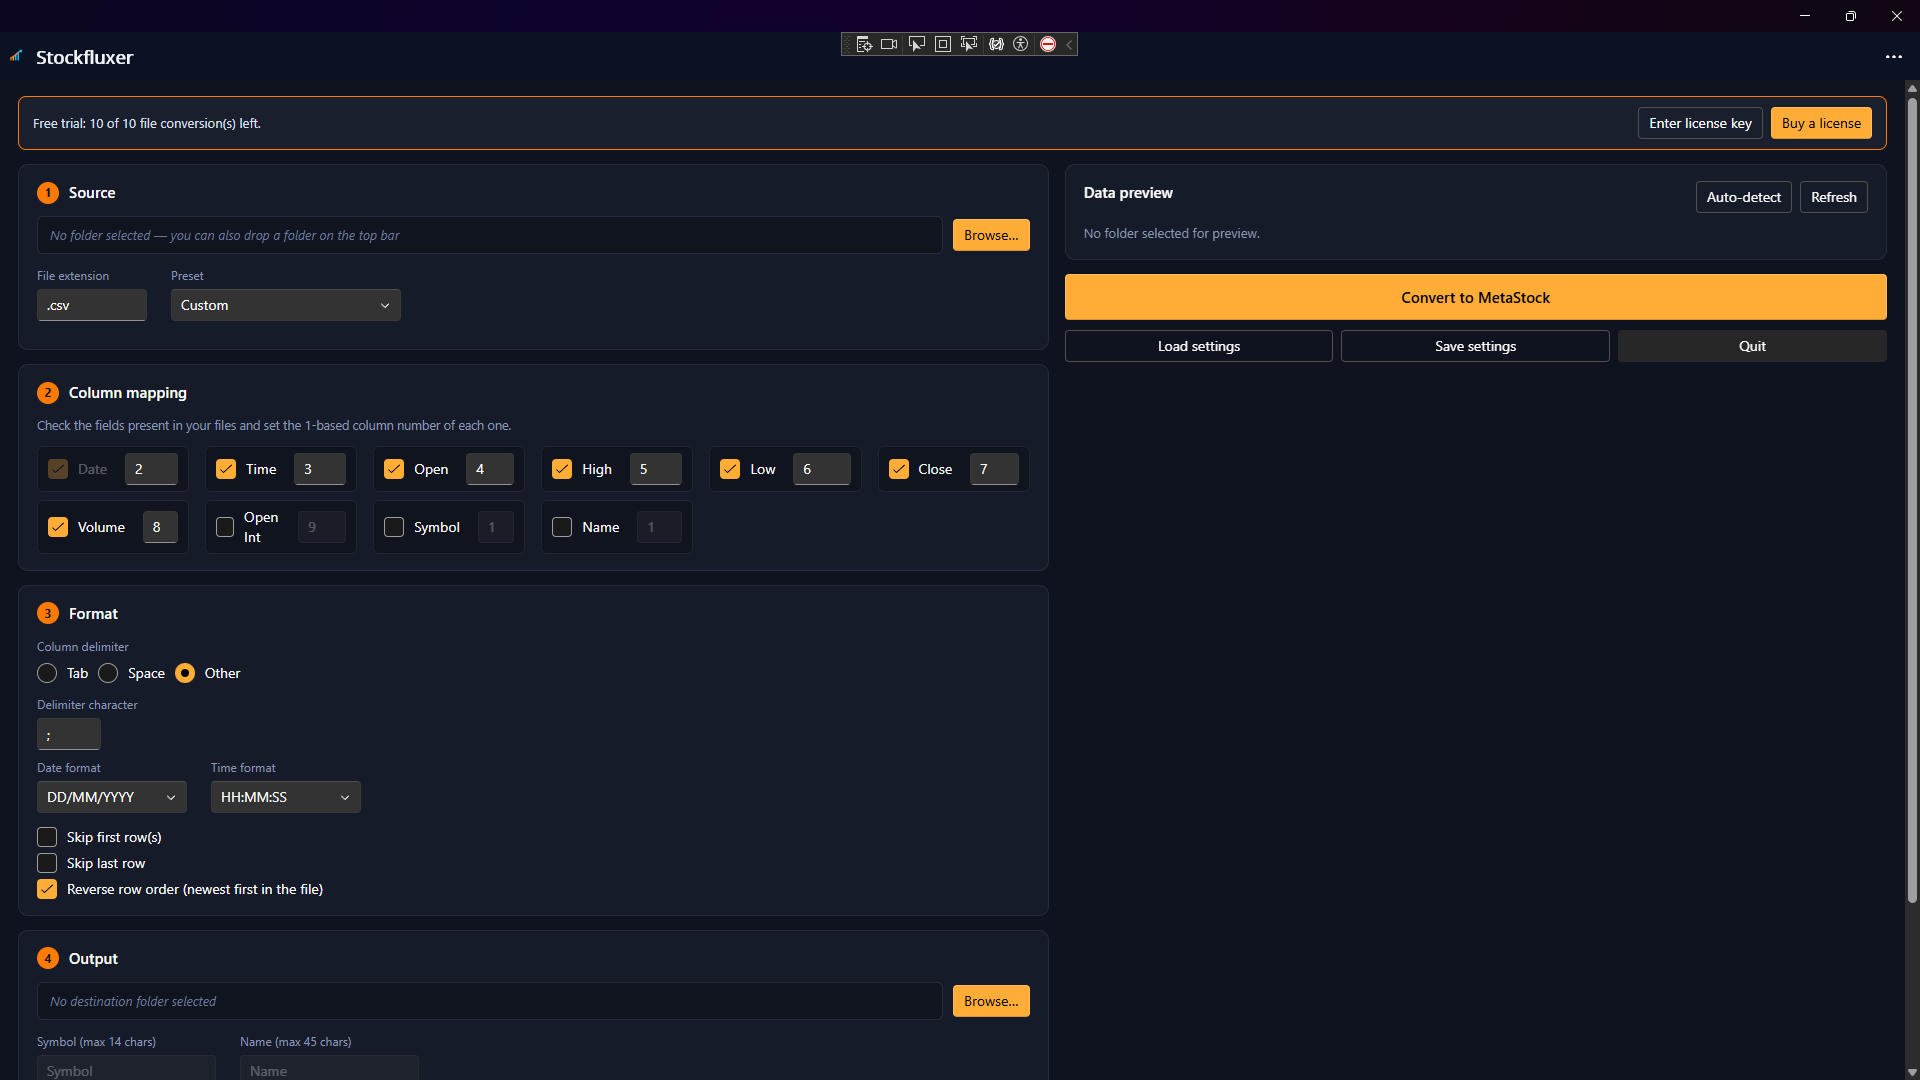The image size is (1920, 1080).
Task: Enable the Name column checkbox
Action: (x=562, y=527)
